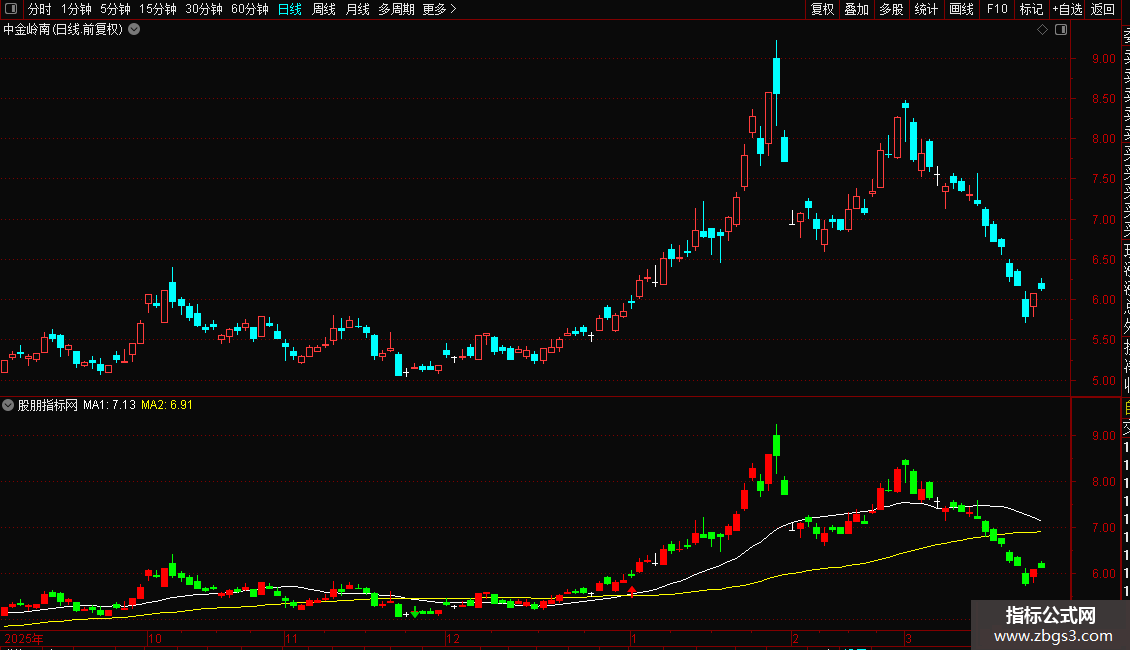1130x650 pixels.
Task: Toggle the left side panel icon
Action: [11, 9]
